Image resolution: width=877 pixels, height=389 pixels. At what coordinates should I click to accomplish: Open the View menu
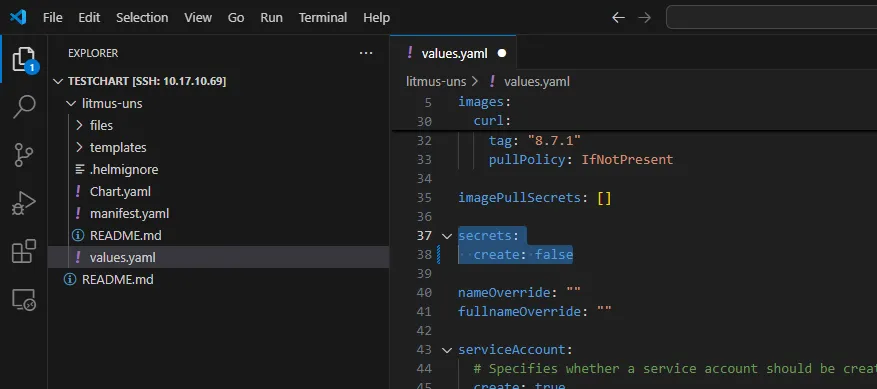pyautogui.click(x=198, y=17)
